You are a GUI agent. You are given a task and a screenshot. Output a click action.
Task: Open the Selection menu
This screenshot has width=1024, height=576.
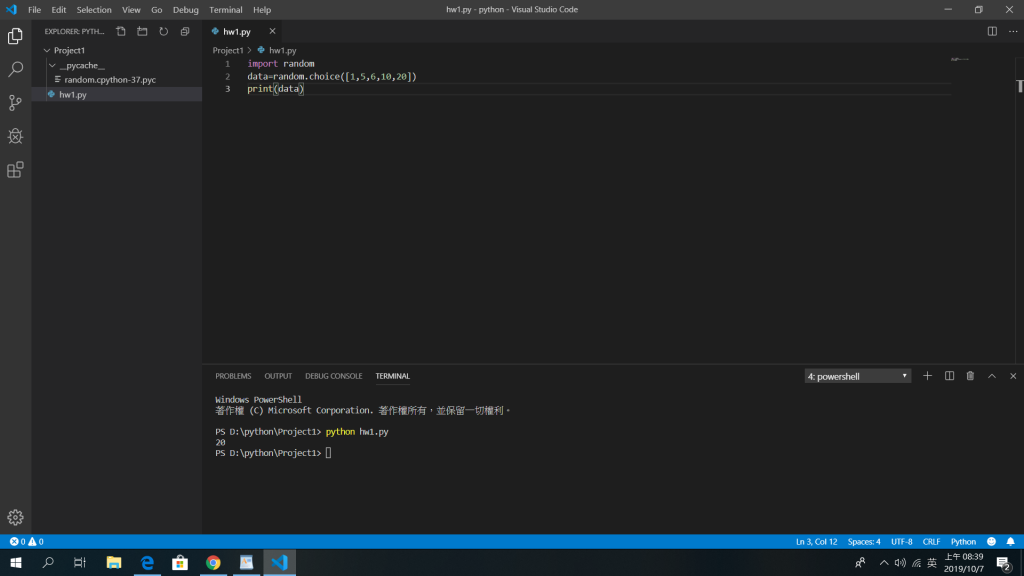(x=94, y=10)
